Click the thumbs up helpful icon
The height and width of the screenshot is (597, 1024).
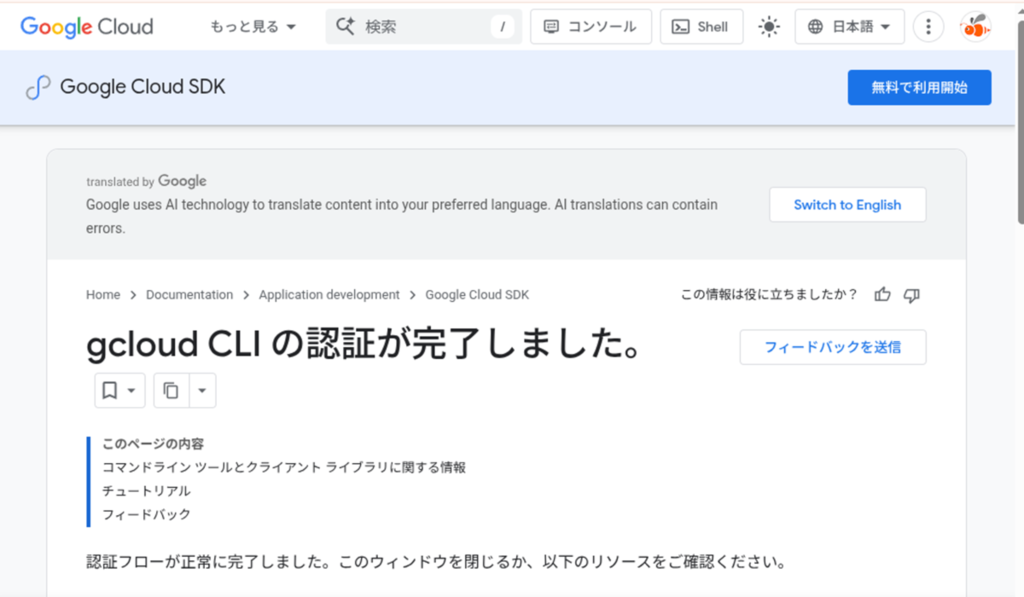(882, 295)
